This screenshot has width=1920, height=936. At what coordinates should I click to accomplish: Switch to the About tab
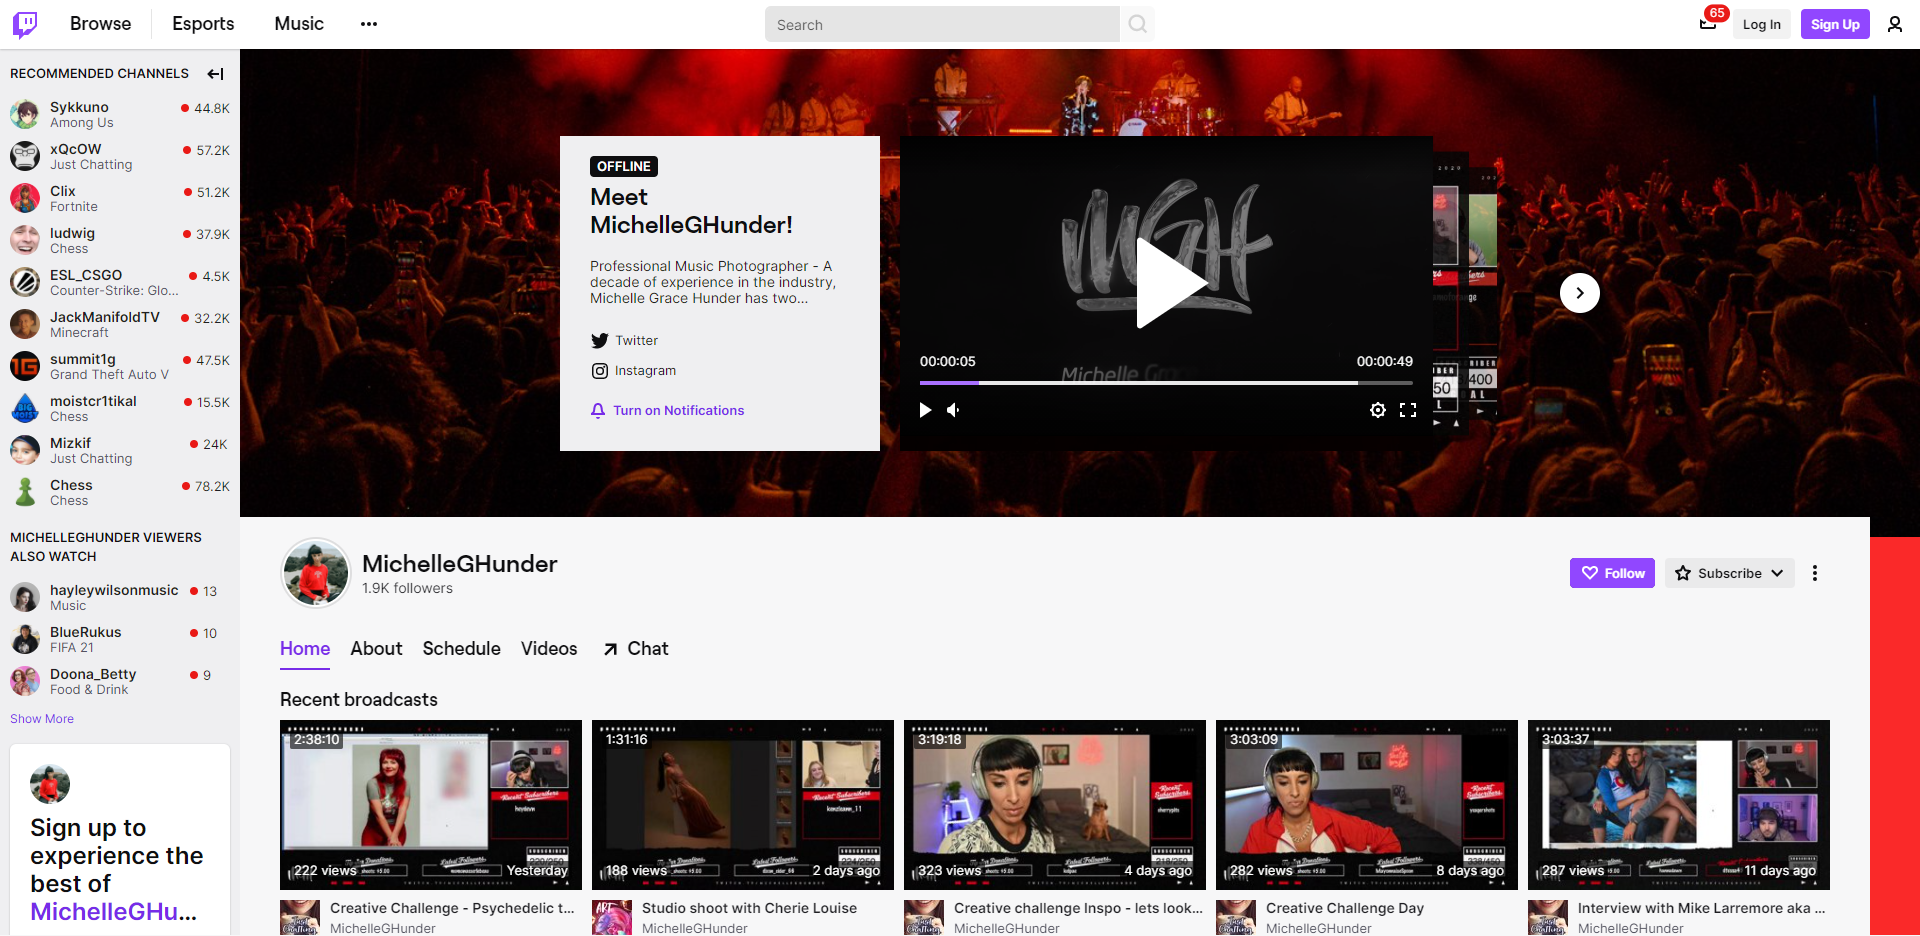(x=376, y=648)
